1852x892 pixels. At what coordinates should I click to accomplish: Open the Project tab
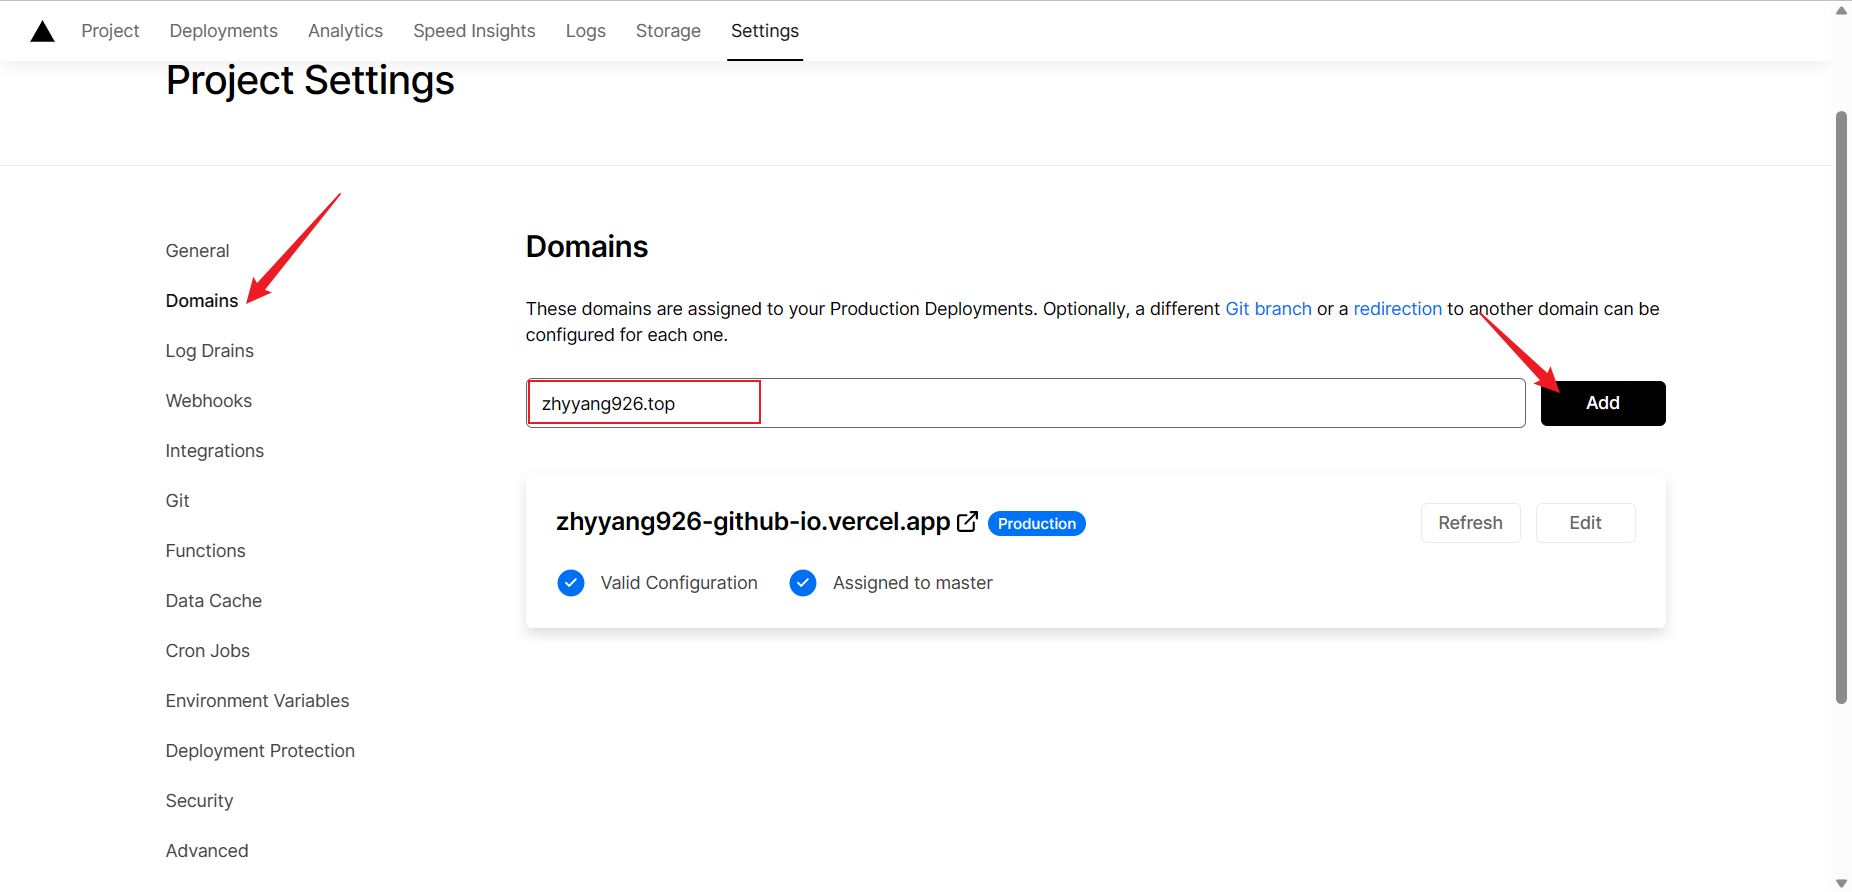click(x=110, y=31)
